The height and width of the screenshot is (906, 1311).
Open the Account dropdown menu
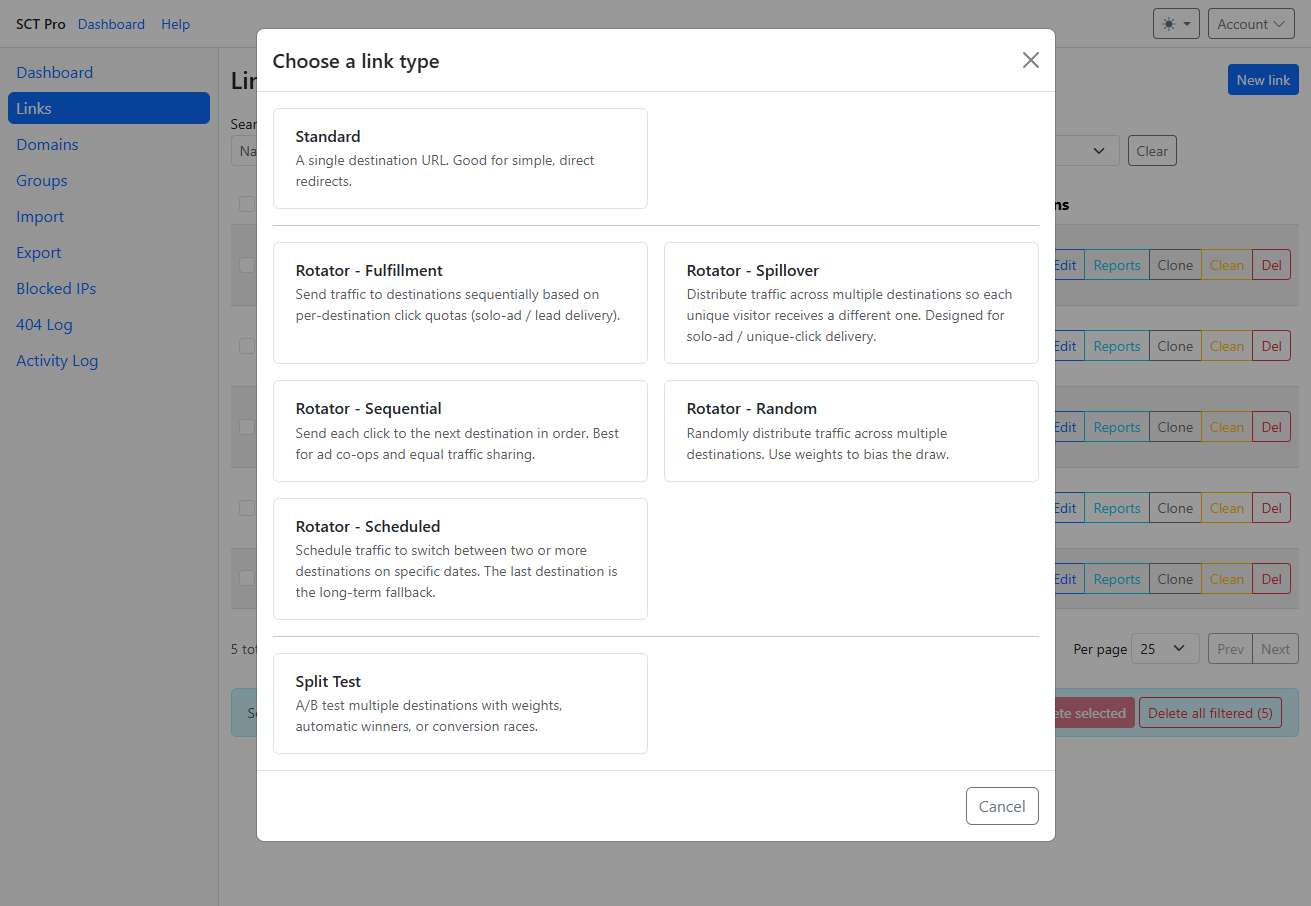coord(1251,24)
